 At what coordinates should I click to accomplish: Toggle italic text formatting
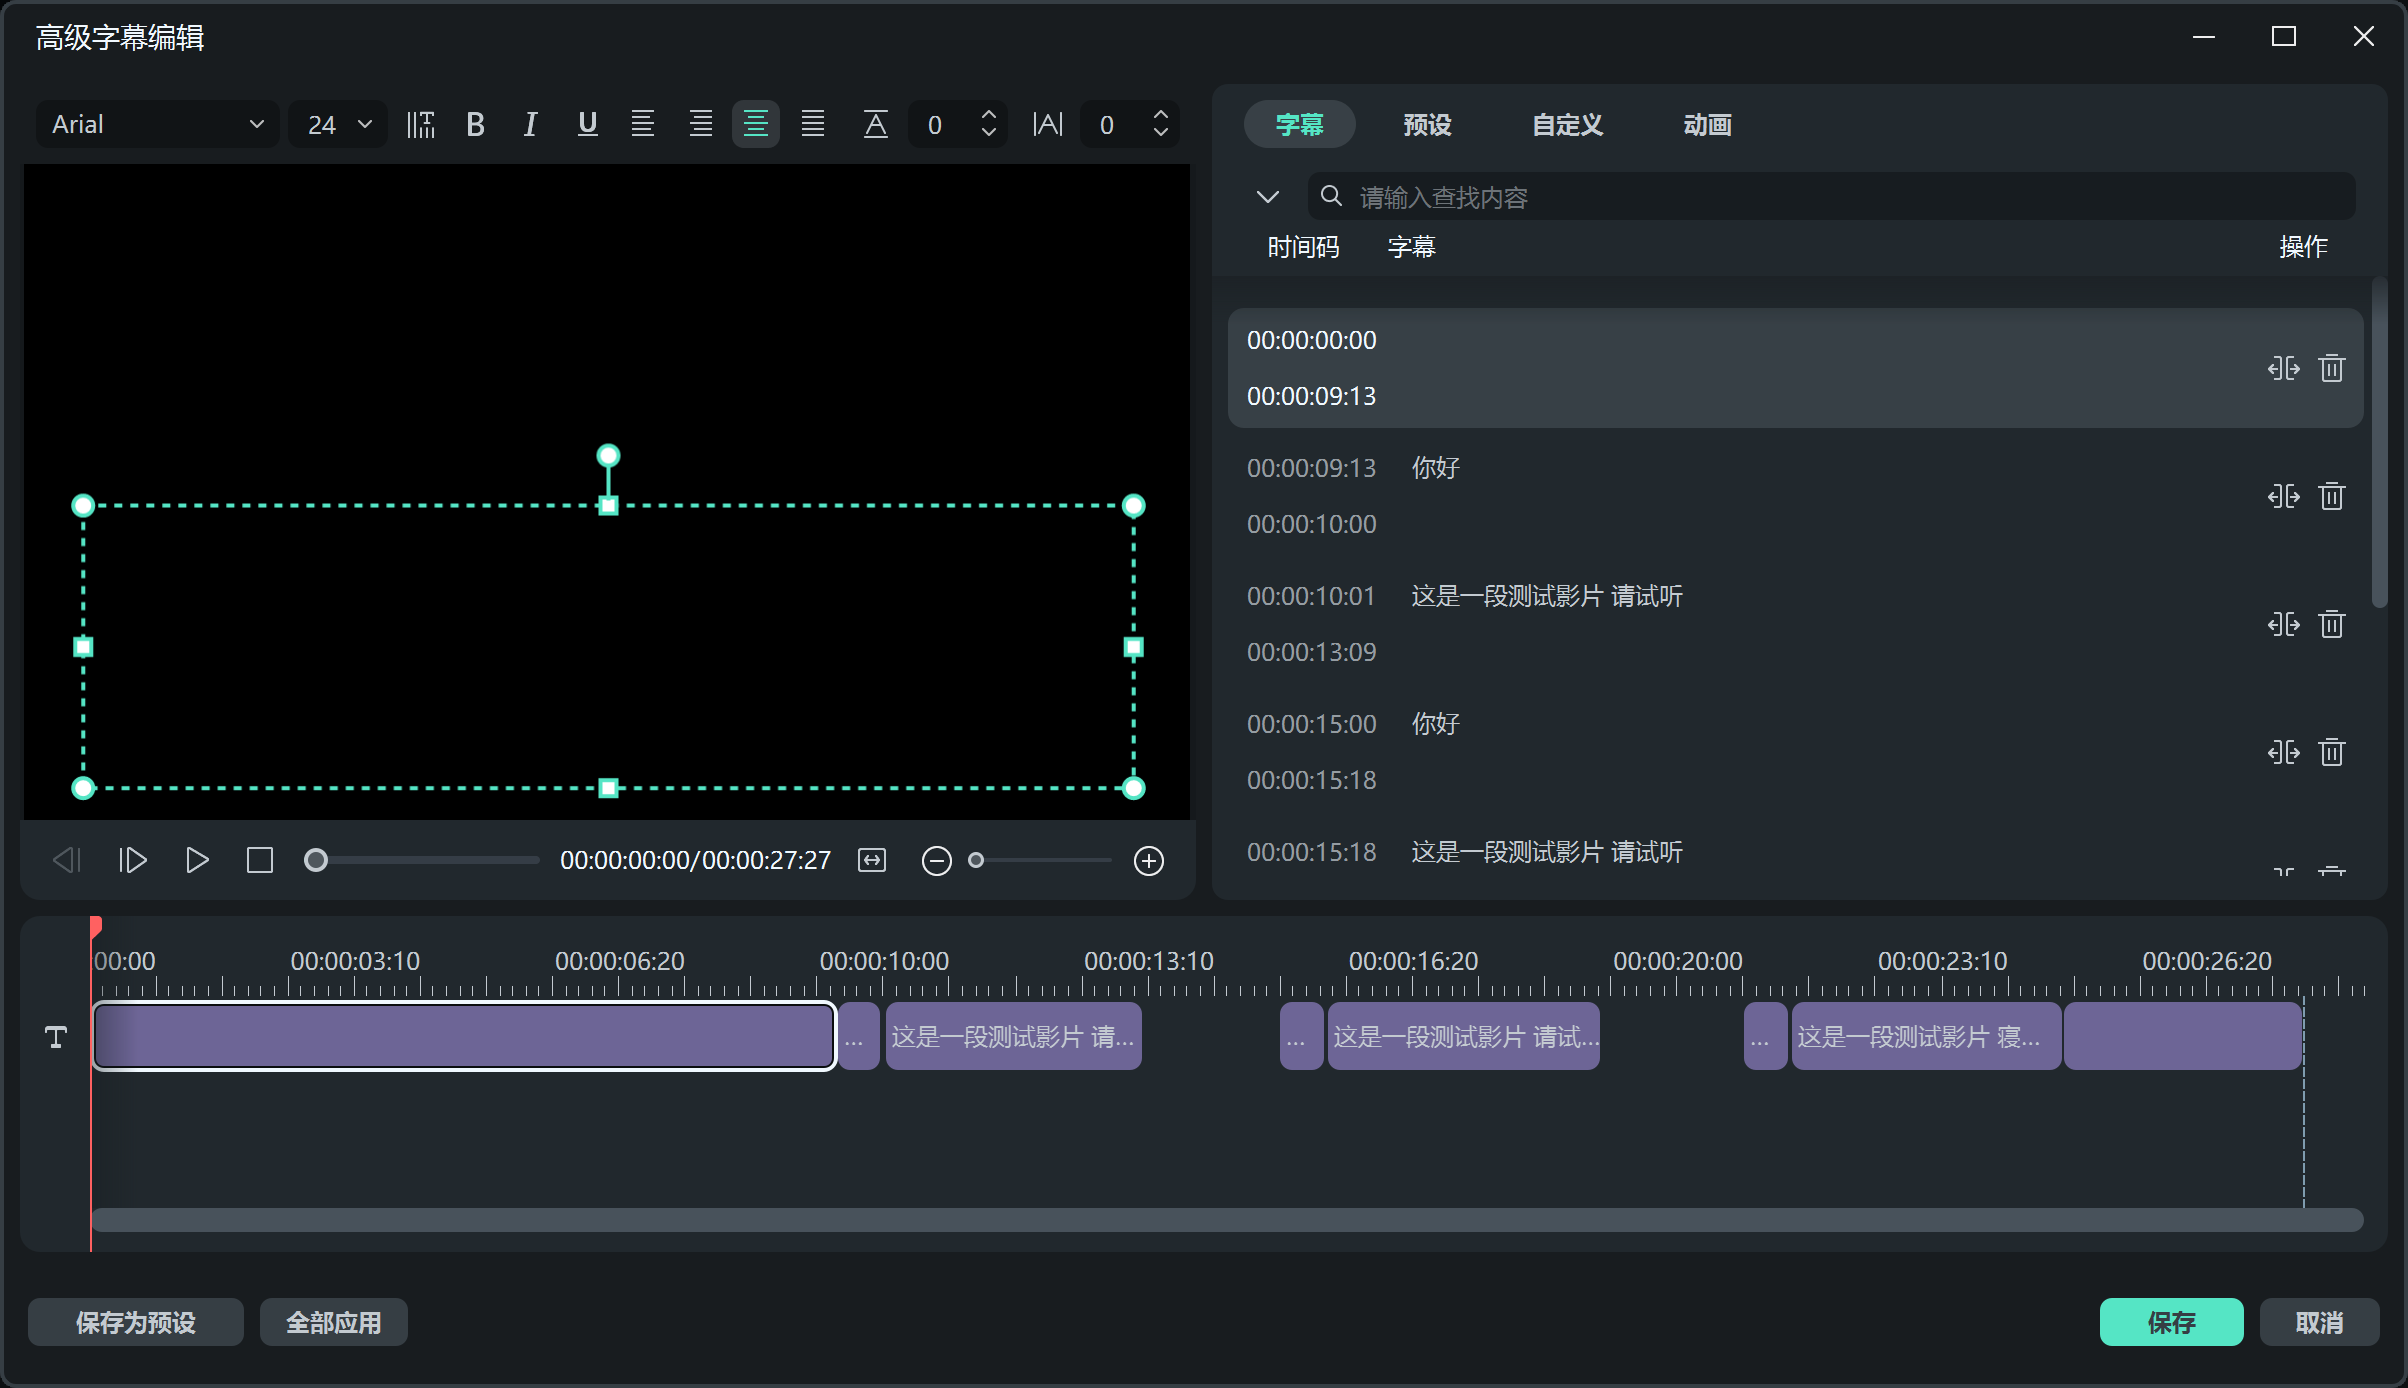[x=531, y=124]
